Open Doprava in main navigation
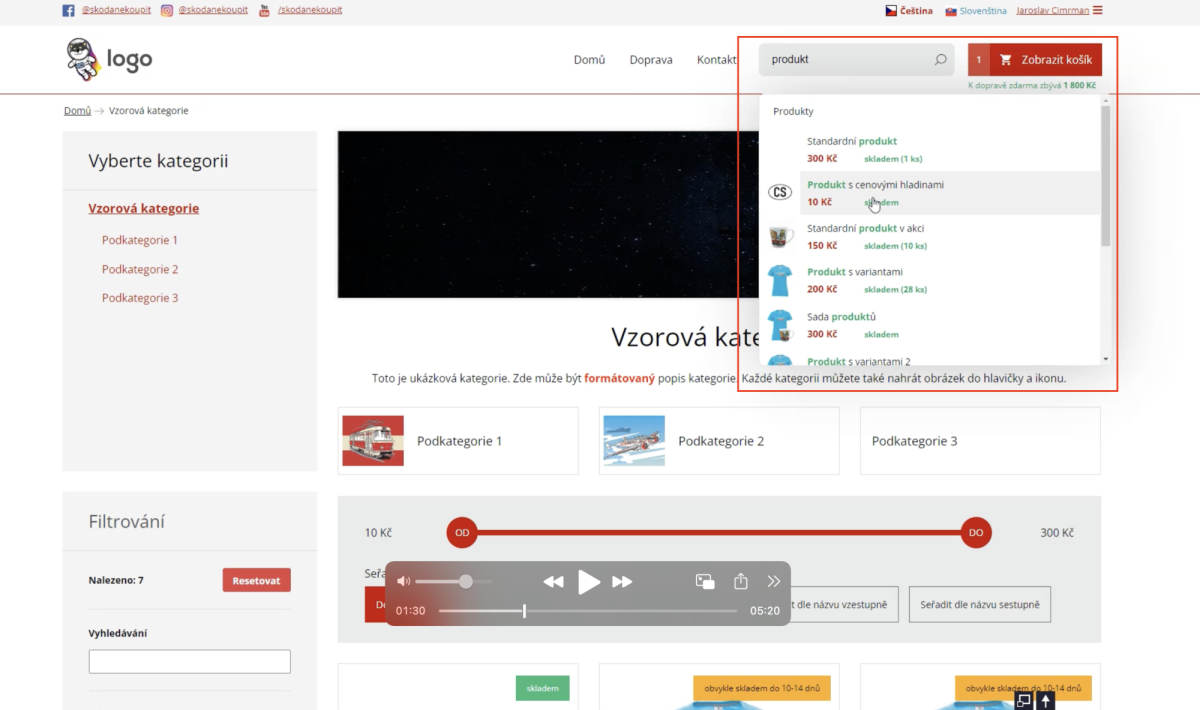The image size is (1200, 710). [x=651, y=60]
